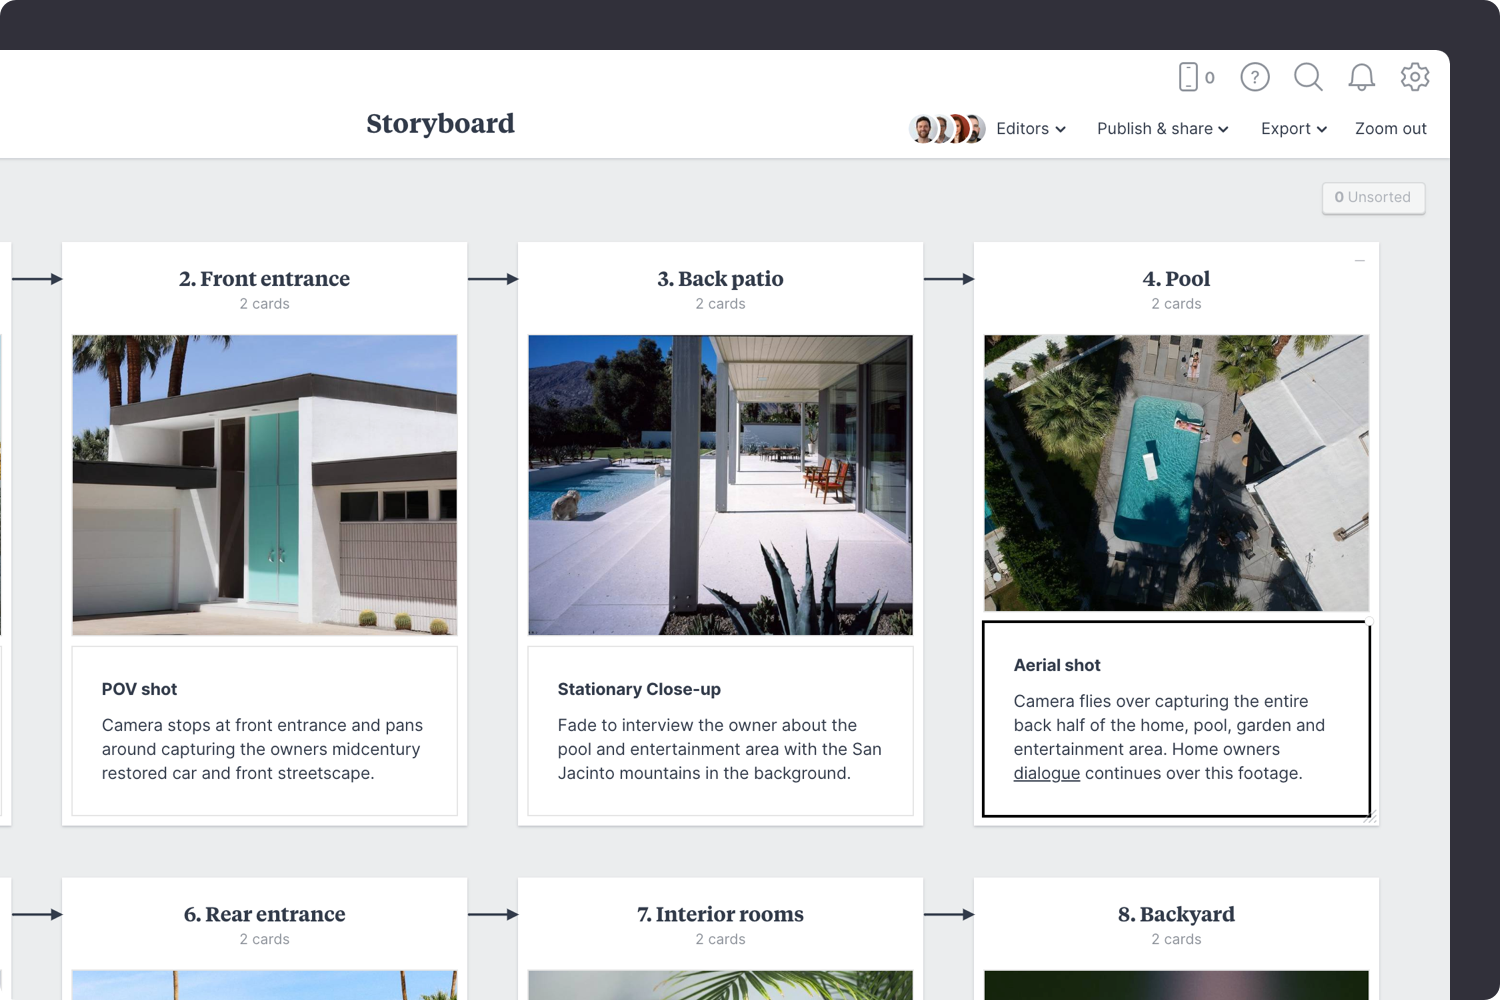This screenshot has height=1000, width=1500.
Task: Click the Storyboard title
Action: pyautogui.click(x=440, y=124)
